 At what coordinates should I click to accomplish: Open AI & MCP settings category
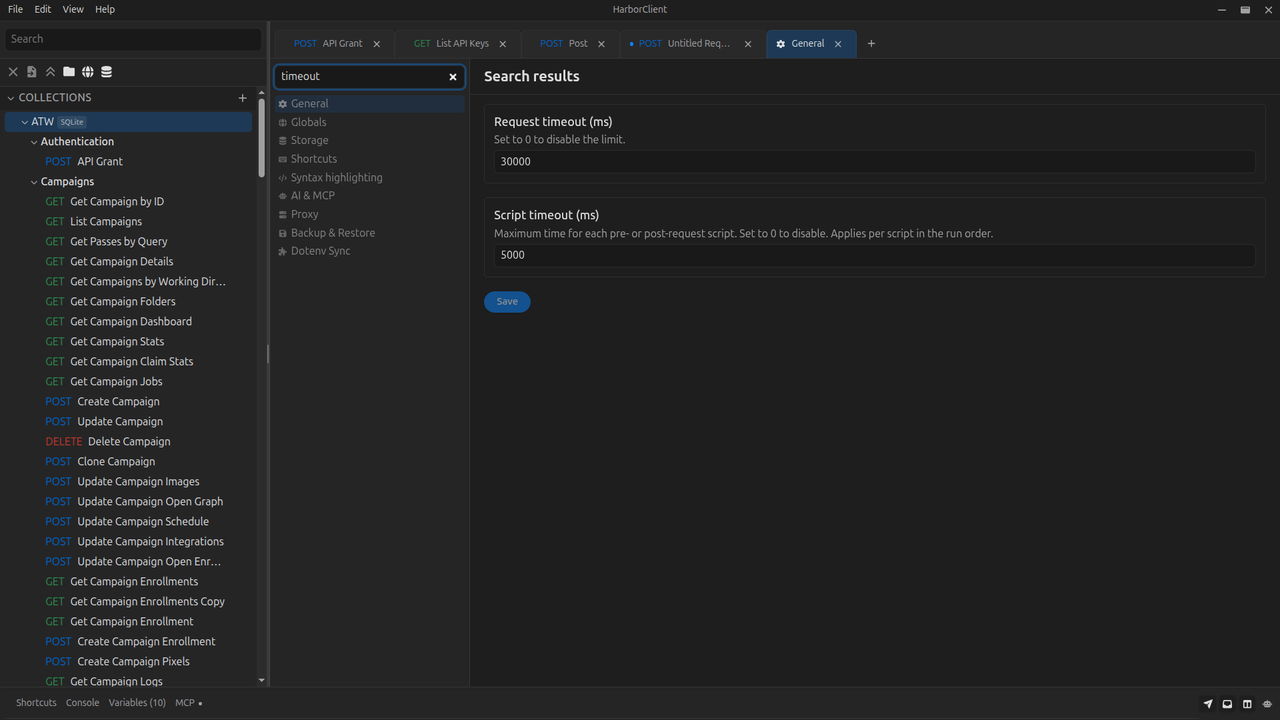click(x=369, y=195)
